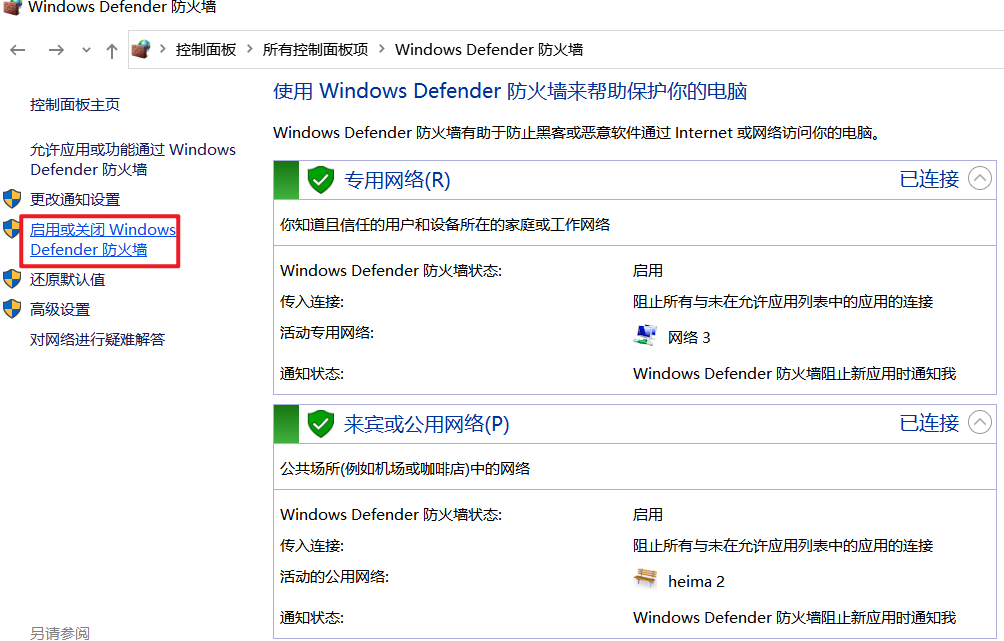Screen dimensions: 1004x641
Task: Go back with the left arrow button
Action: tap(18, 50)
